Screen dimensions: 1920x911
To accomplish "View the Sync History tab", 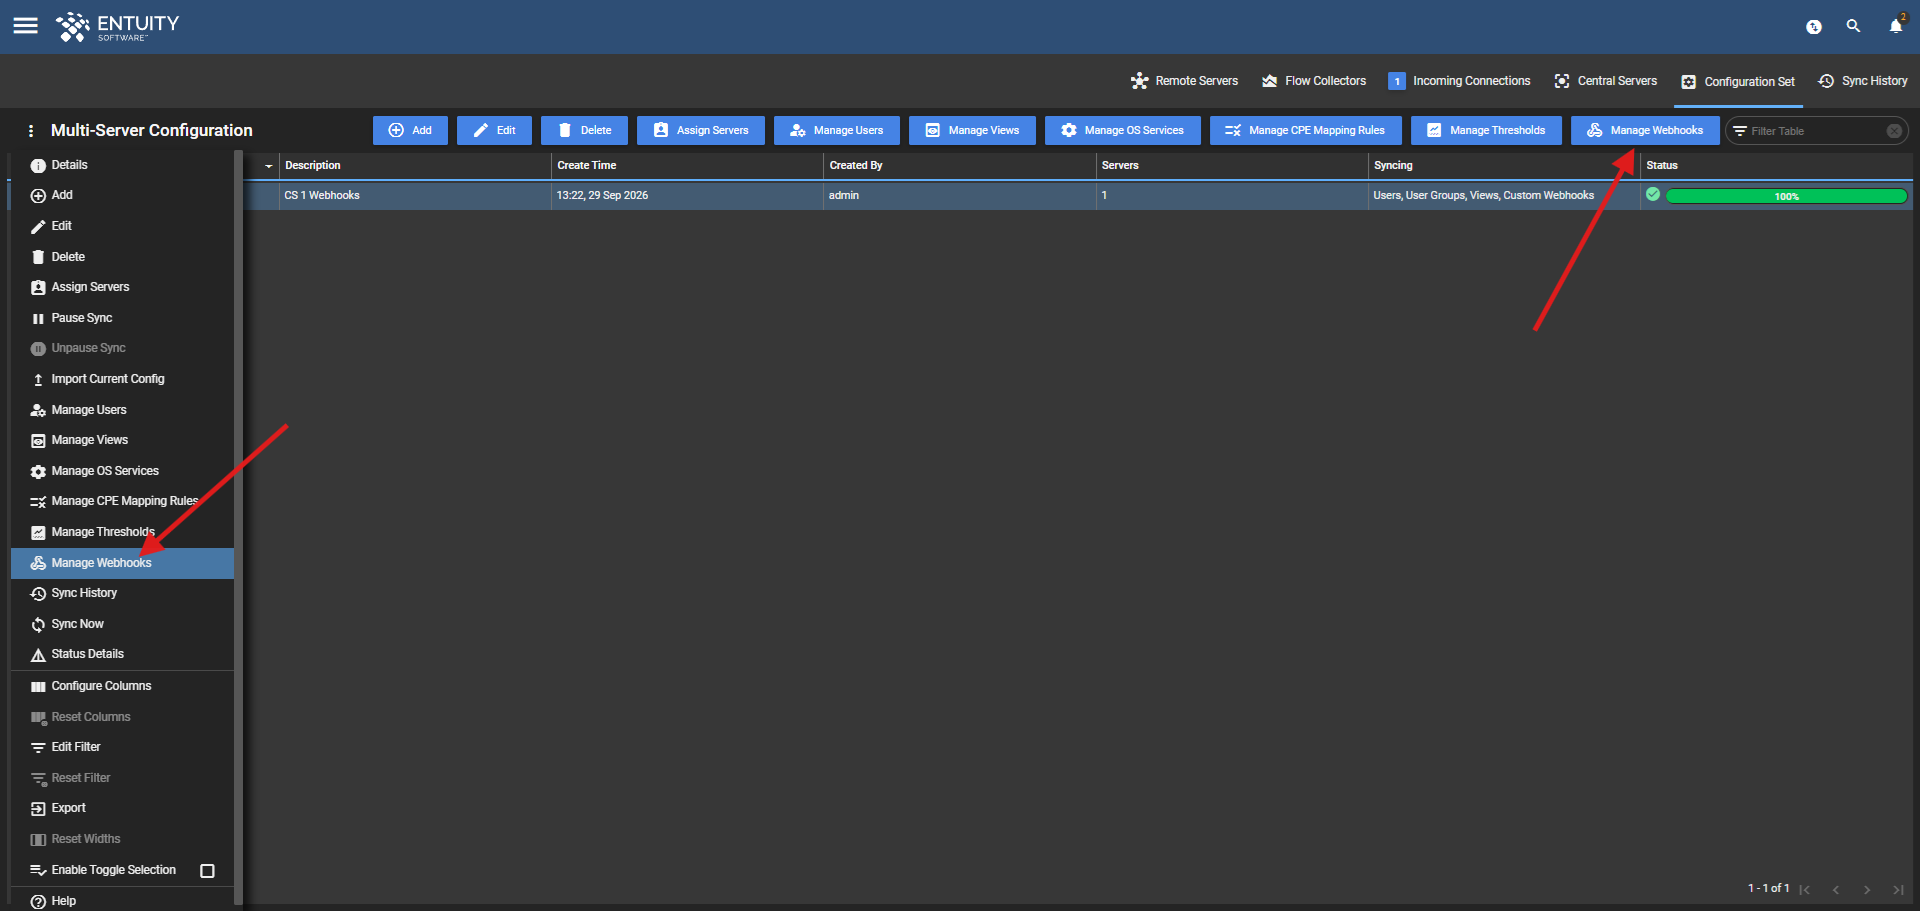I will 1862,81.
